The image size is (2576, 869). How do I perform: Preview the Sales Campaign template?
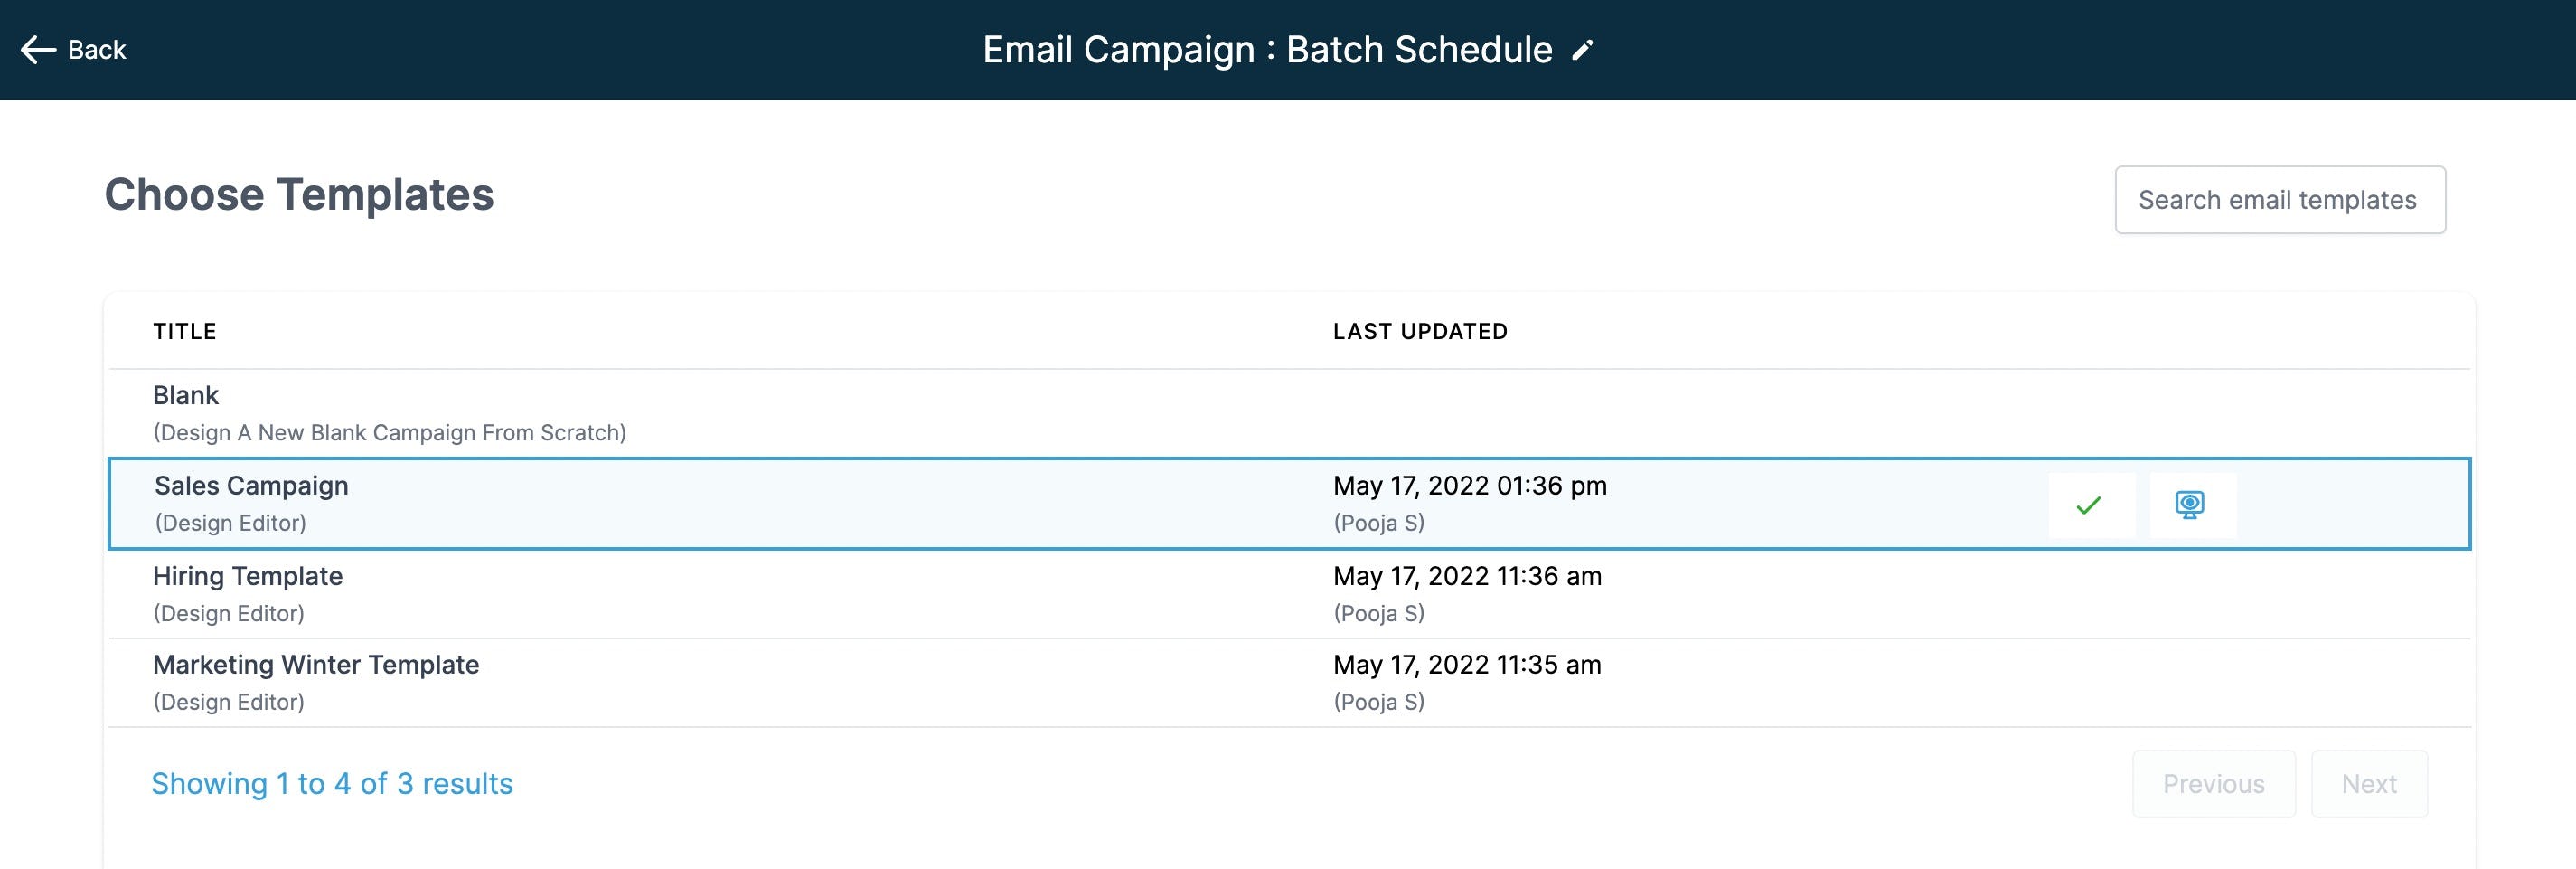2190,505
